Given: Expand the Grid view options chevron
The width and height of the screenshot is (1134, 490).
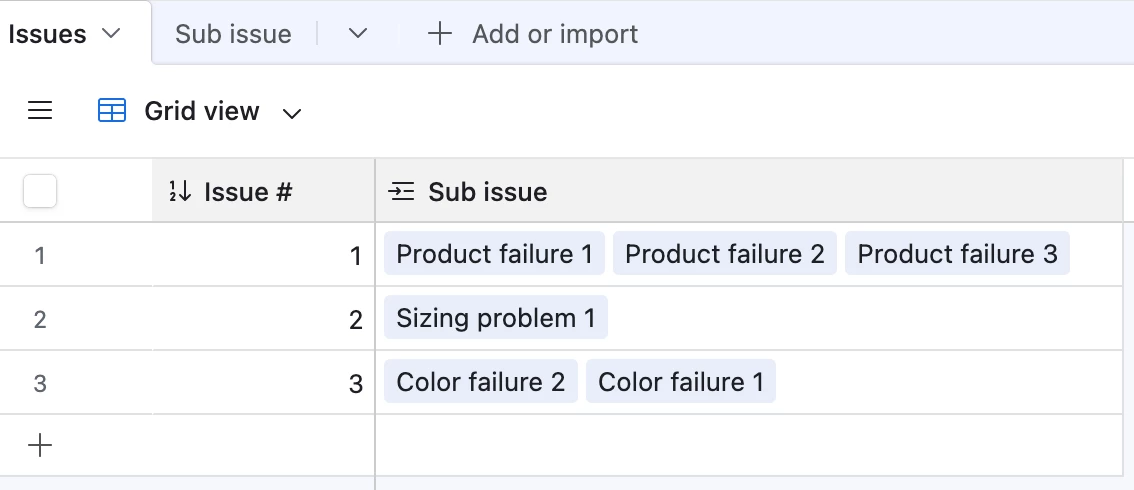Looking at the screenshot, I should [x=292, y=113].
